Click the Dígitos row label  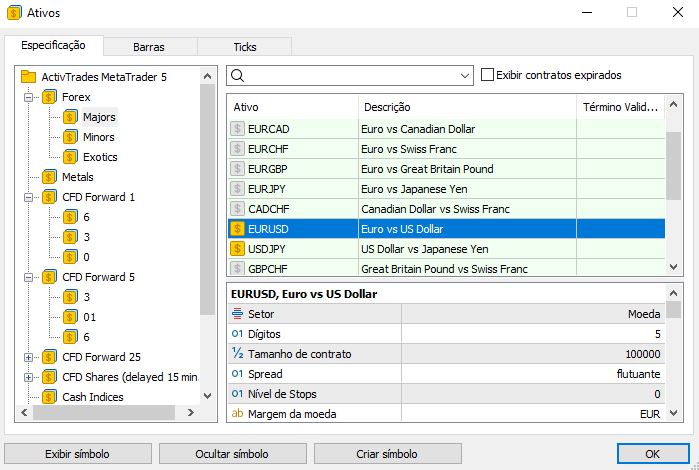[x=264, y=334]
